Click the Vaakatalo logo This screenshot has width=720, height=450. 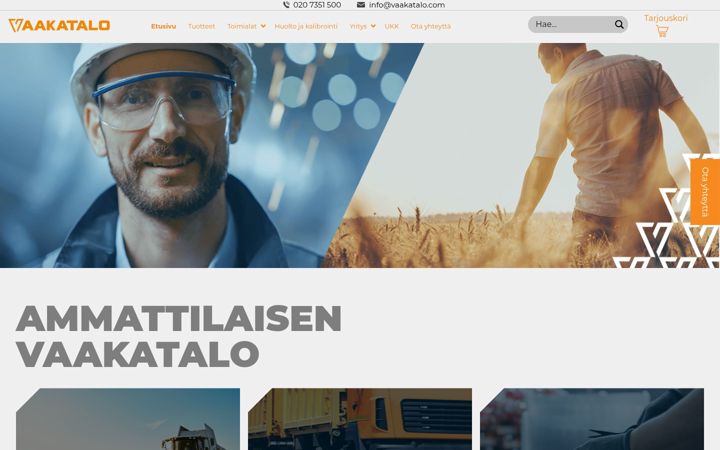(59, 25)
